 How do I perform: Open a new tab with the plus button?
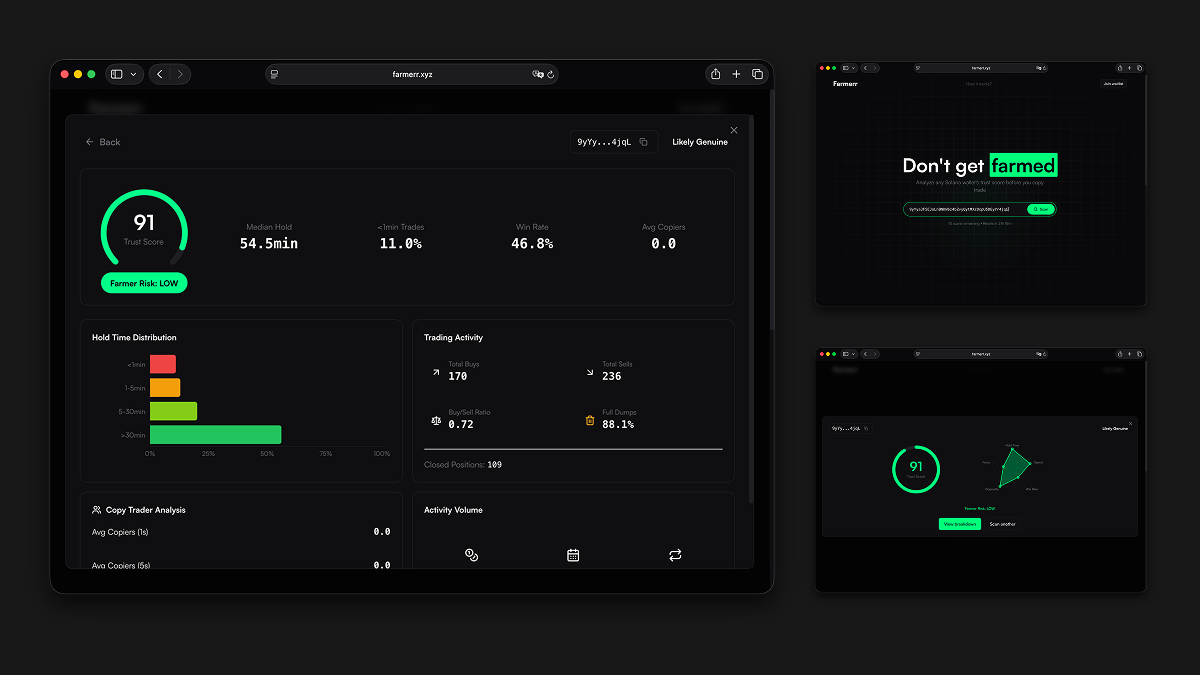(736, 74)
